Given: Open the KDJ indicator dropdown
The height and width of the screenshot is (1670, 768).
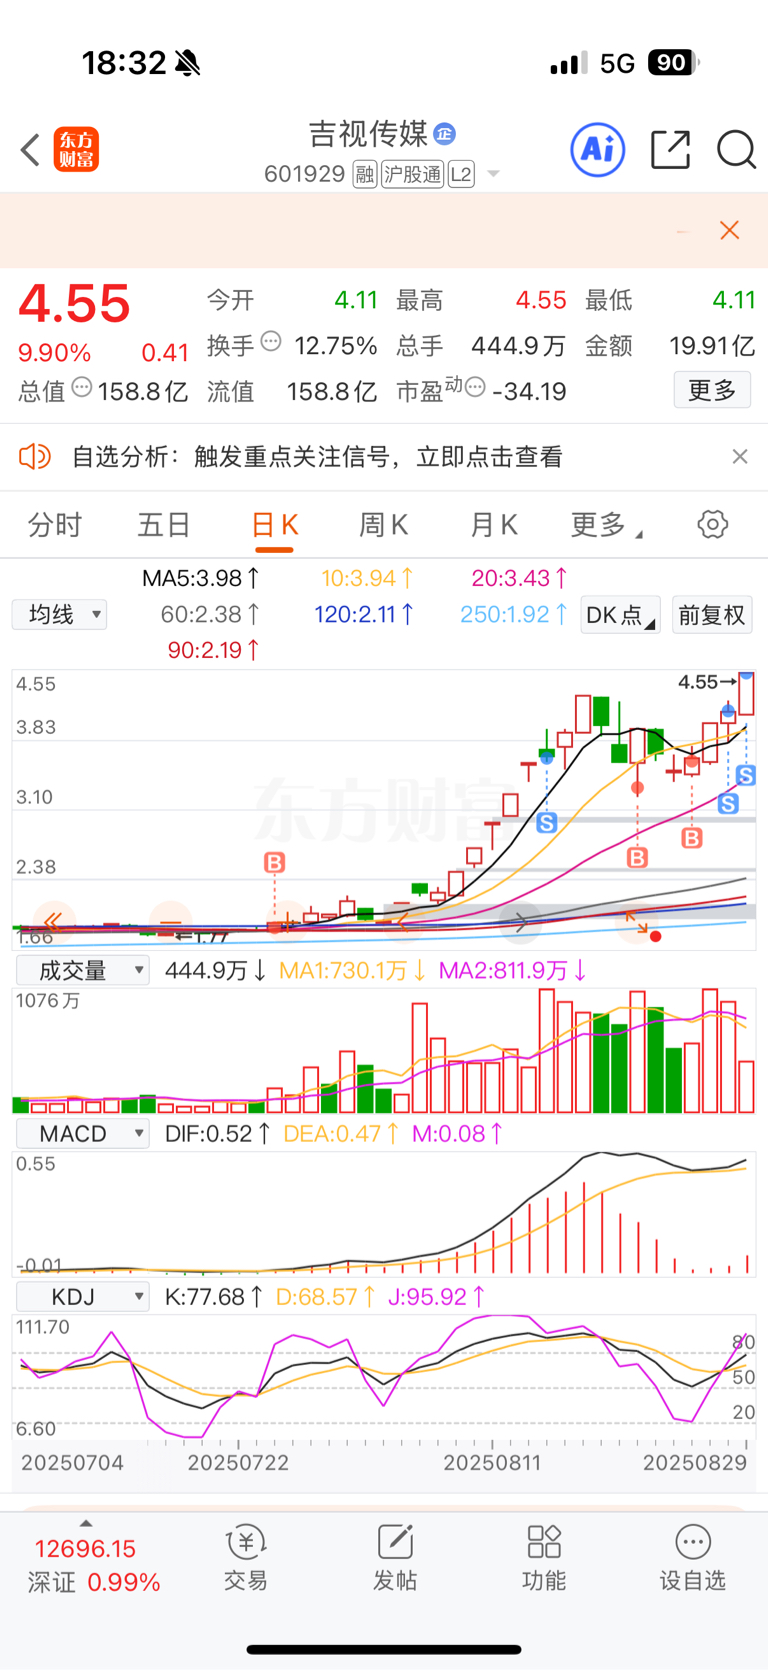Looking at the screenshot, I should point(82,1297).
